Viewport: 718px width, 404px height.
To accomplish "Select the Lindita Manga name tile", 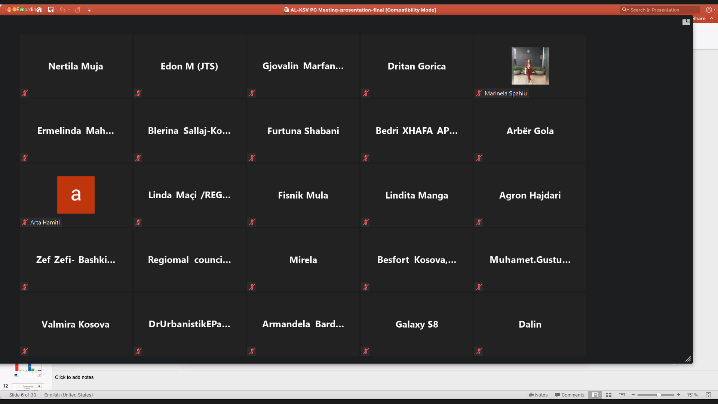I will click(417, 195).
